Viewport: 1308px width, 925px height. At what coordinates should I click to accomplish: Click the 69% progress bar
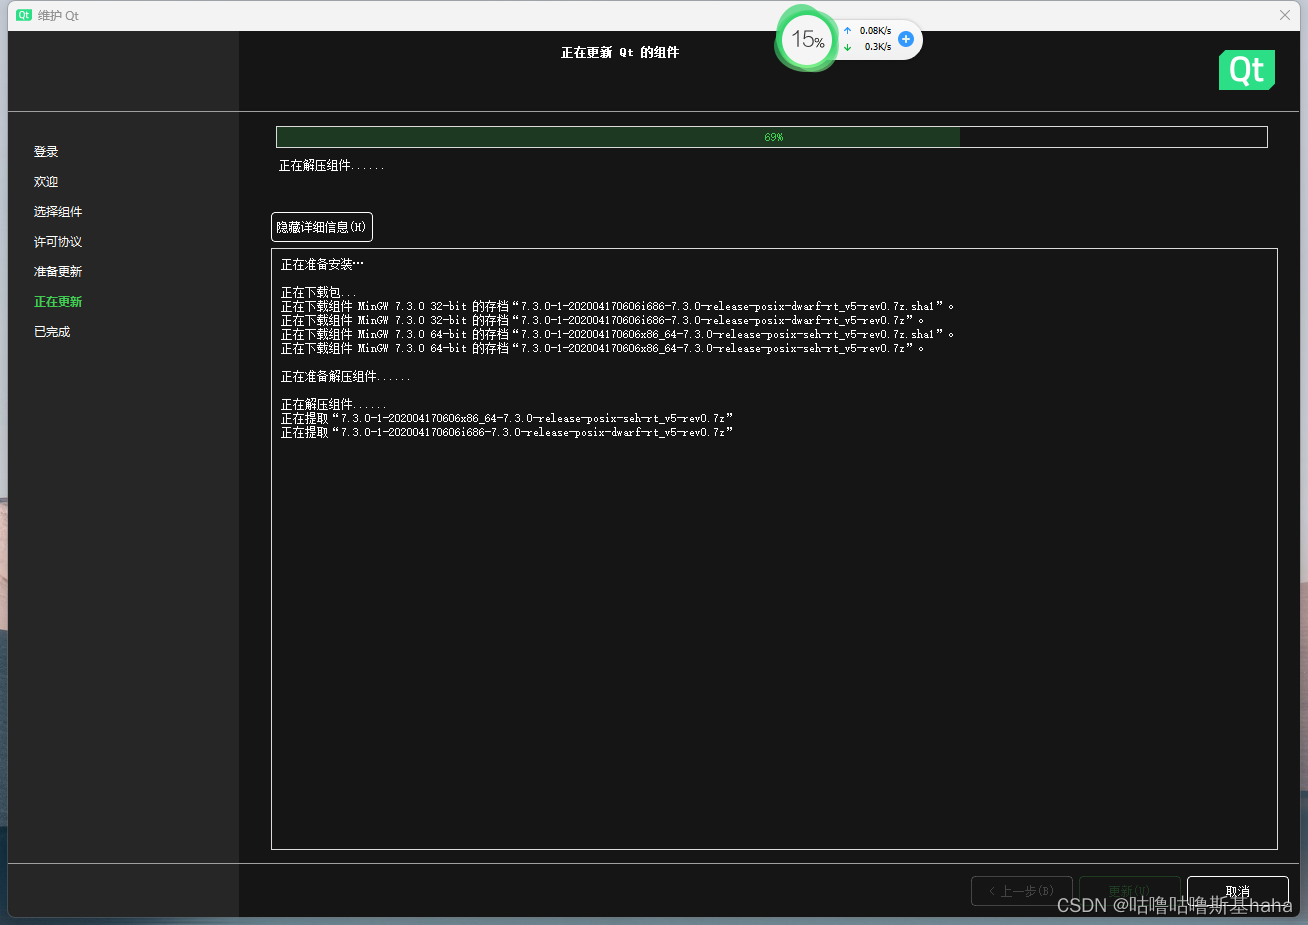pos(770,136)
